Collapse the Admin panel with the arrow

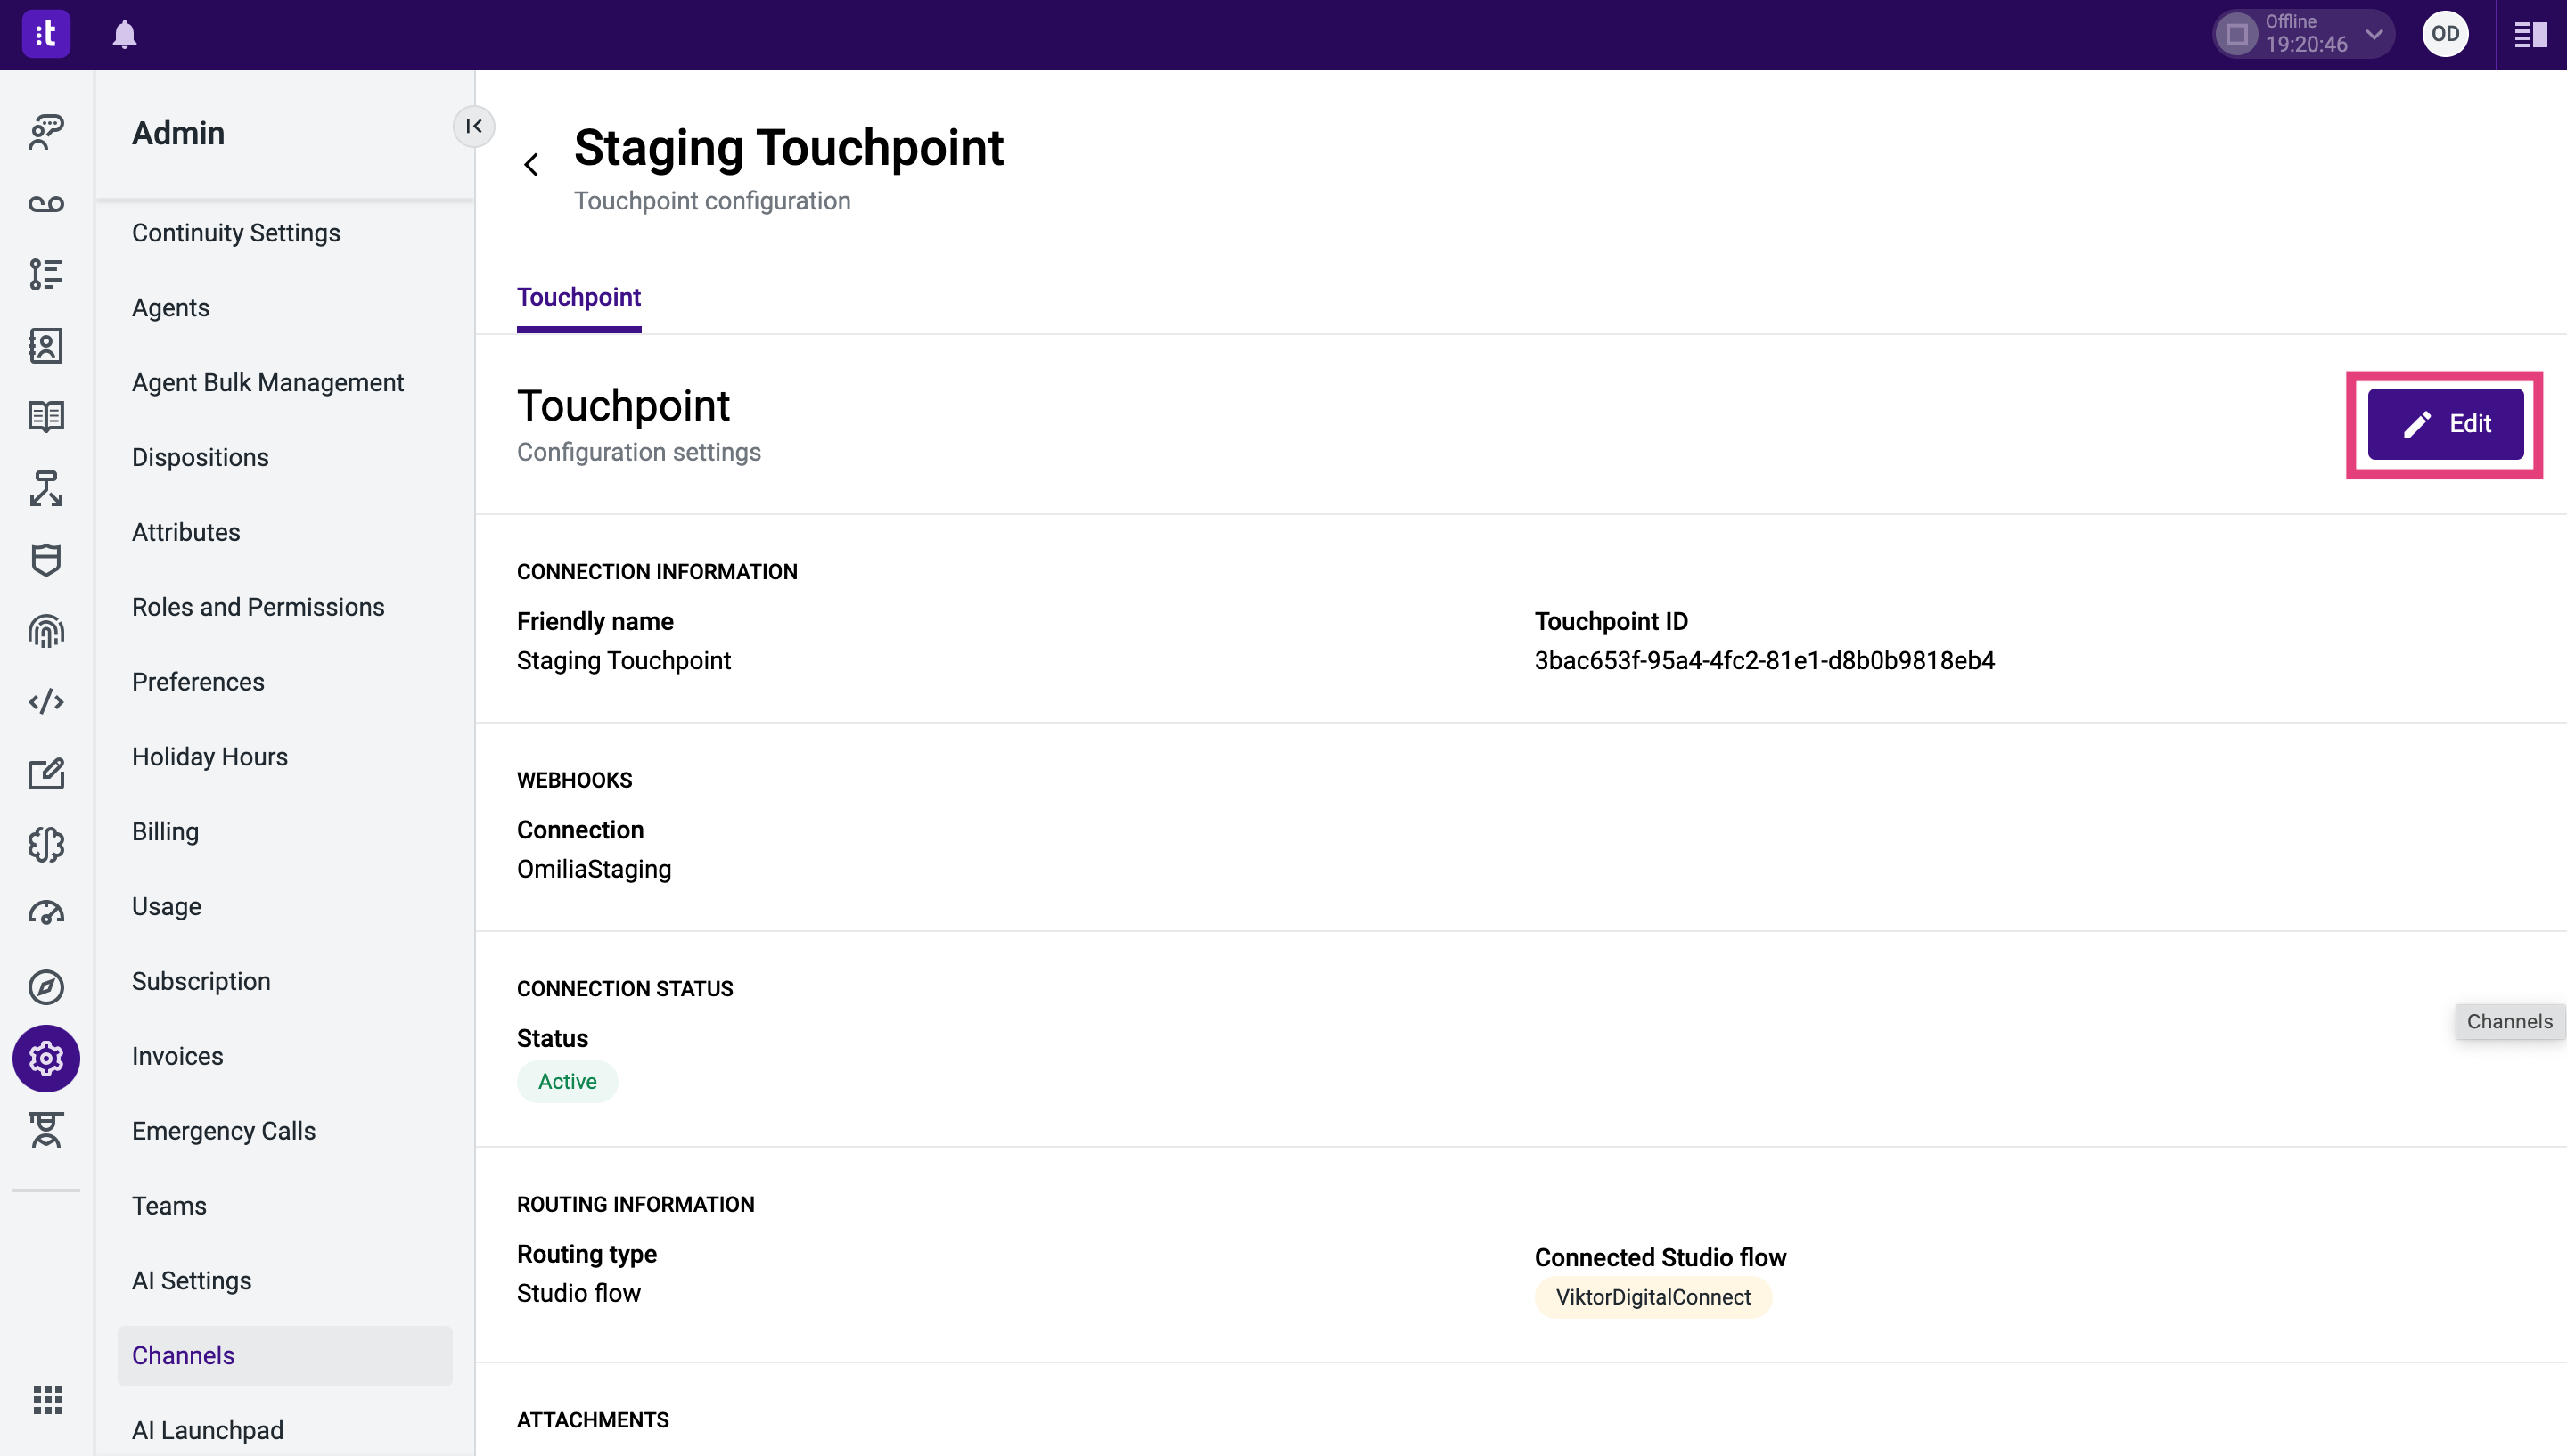click(x=474, y=126)
